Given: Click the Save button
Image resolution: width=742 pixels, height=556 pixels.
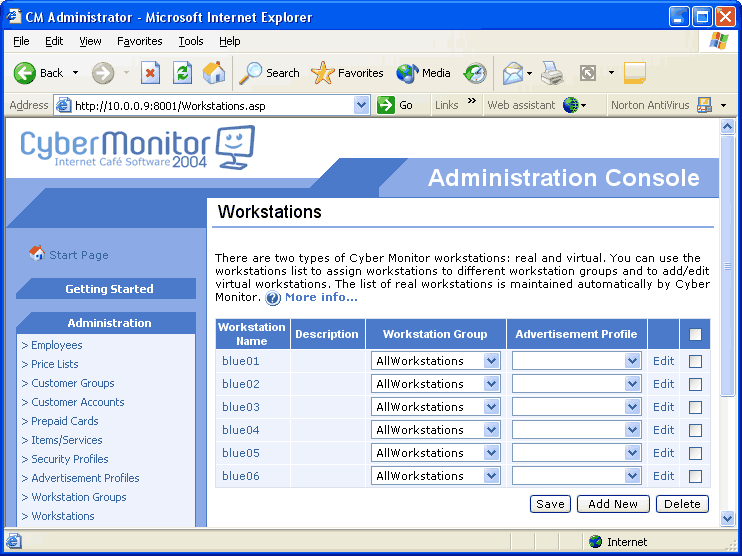Looking at the screenshot, I should 550,504.
